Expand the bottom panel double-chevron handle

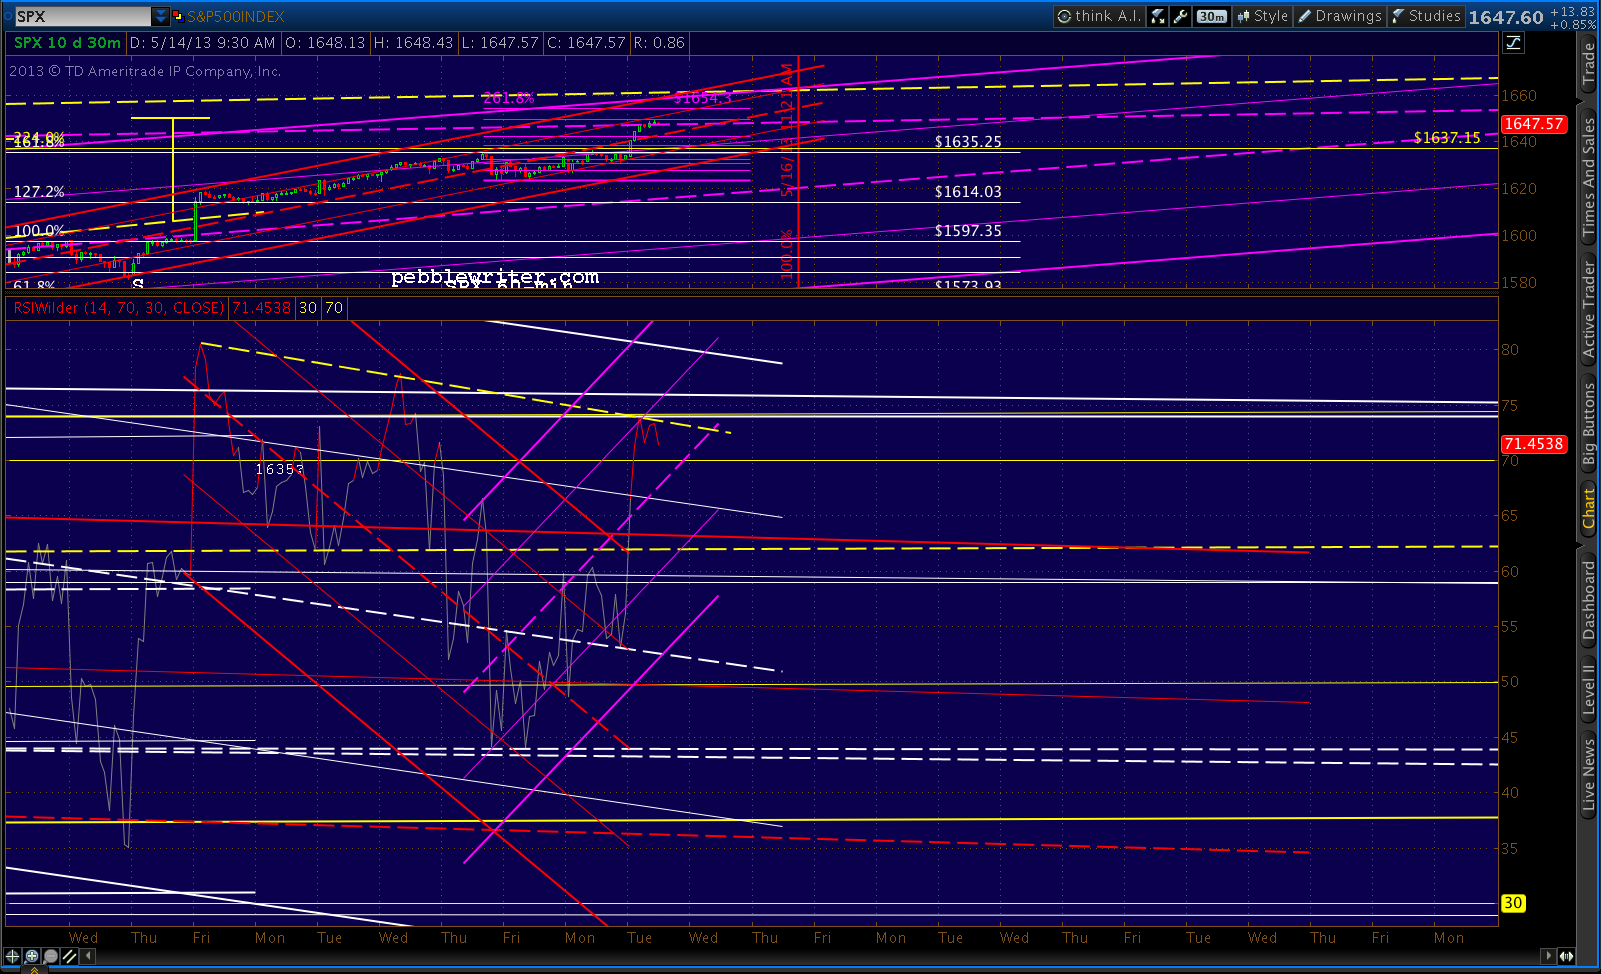(x=34, y=969)
